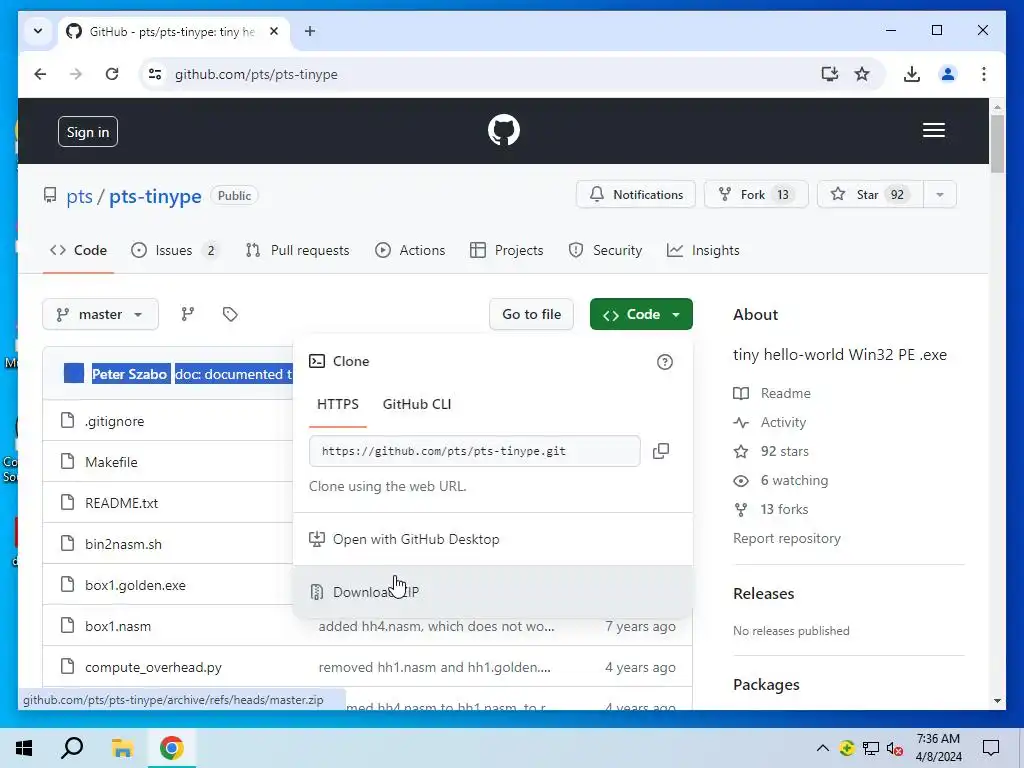Screen dimensions: 1024x768
Task: Reload the current page
Action: [x=112, y=74]
